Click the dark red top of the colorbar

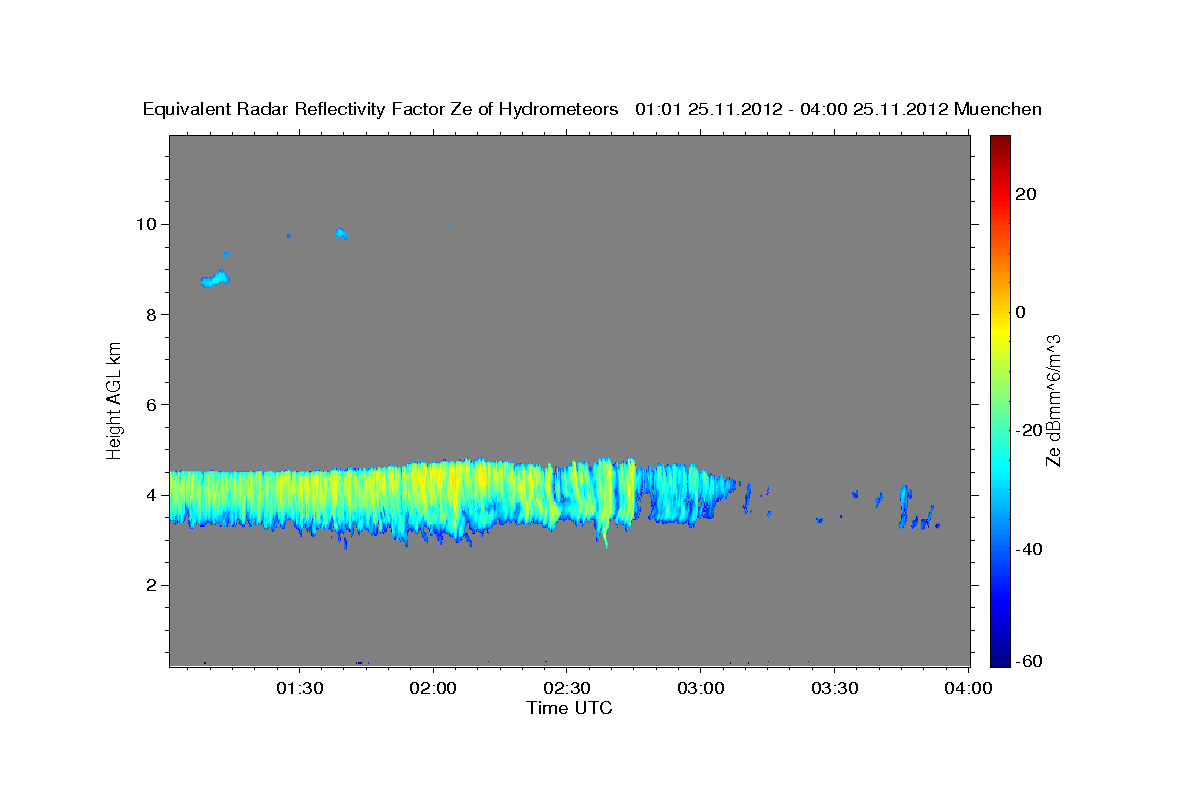pyautogui.click(x=1000, y=143)
